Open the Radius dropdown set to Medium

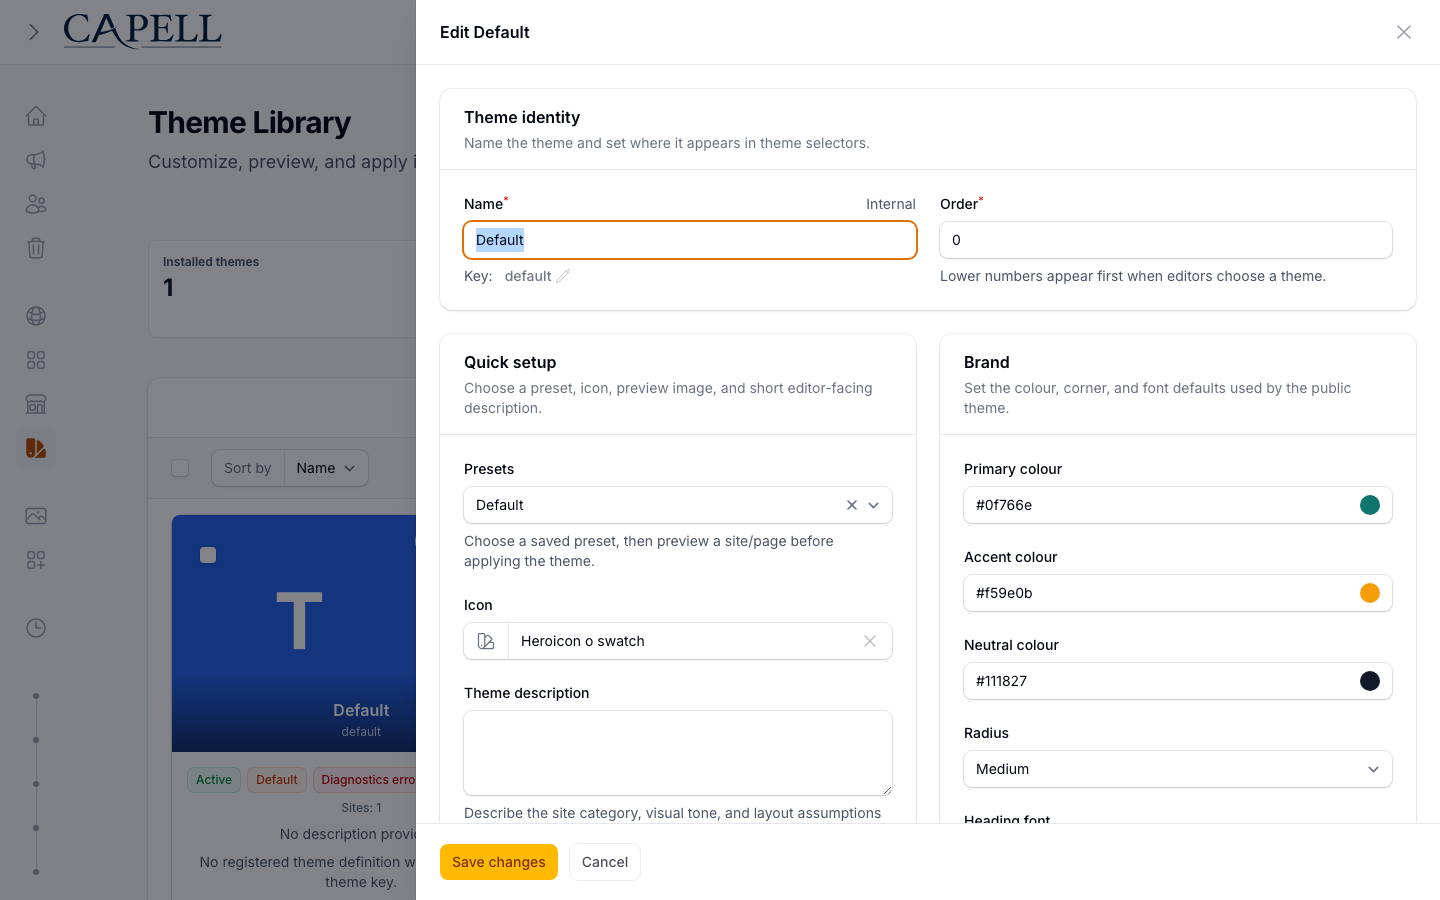1178,769
